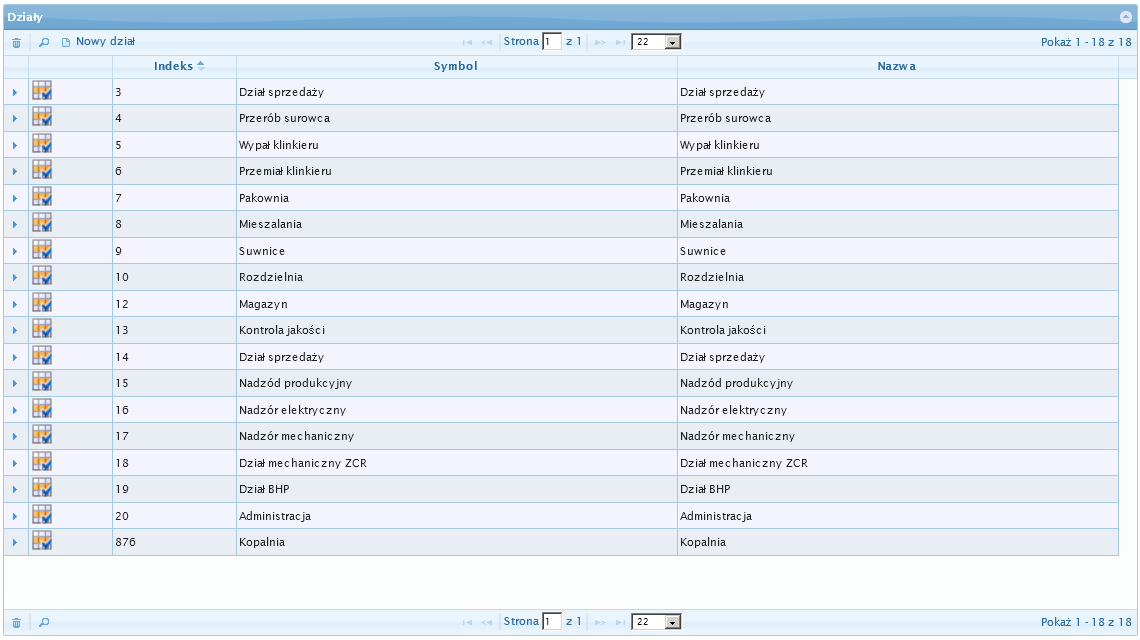Go to next page in top pager

[600, 42]
